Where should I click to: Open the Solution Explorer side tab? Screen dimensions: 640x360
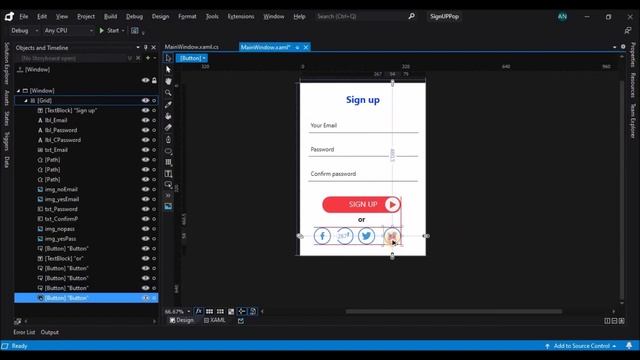point(7,64)
